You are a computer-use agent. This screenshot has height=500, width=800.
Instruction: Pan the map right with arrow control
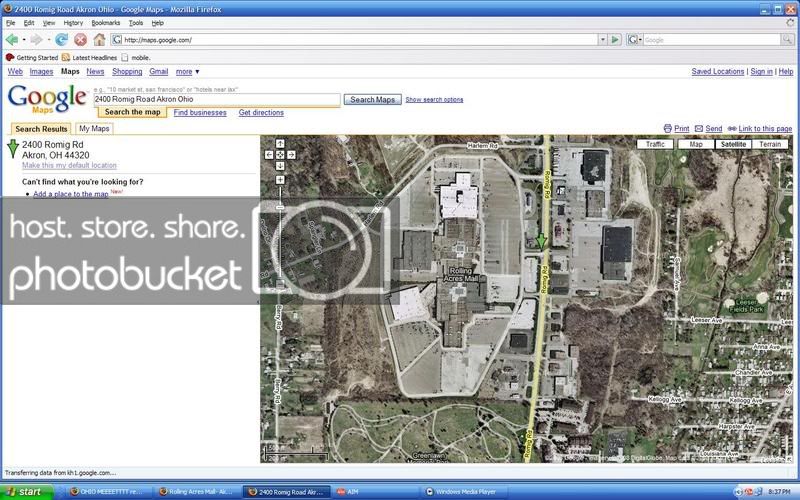(290, 155)
